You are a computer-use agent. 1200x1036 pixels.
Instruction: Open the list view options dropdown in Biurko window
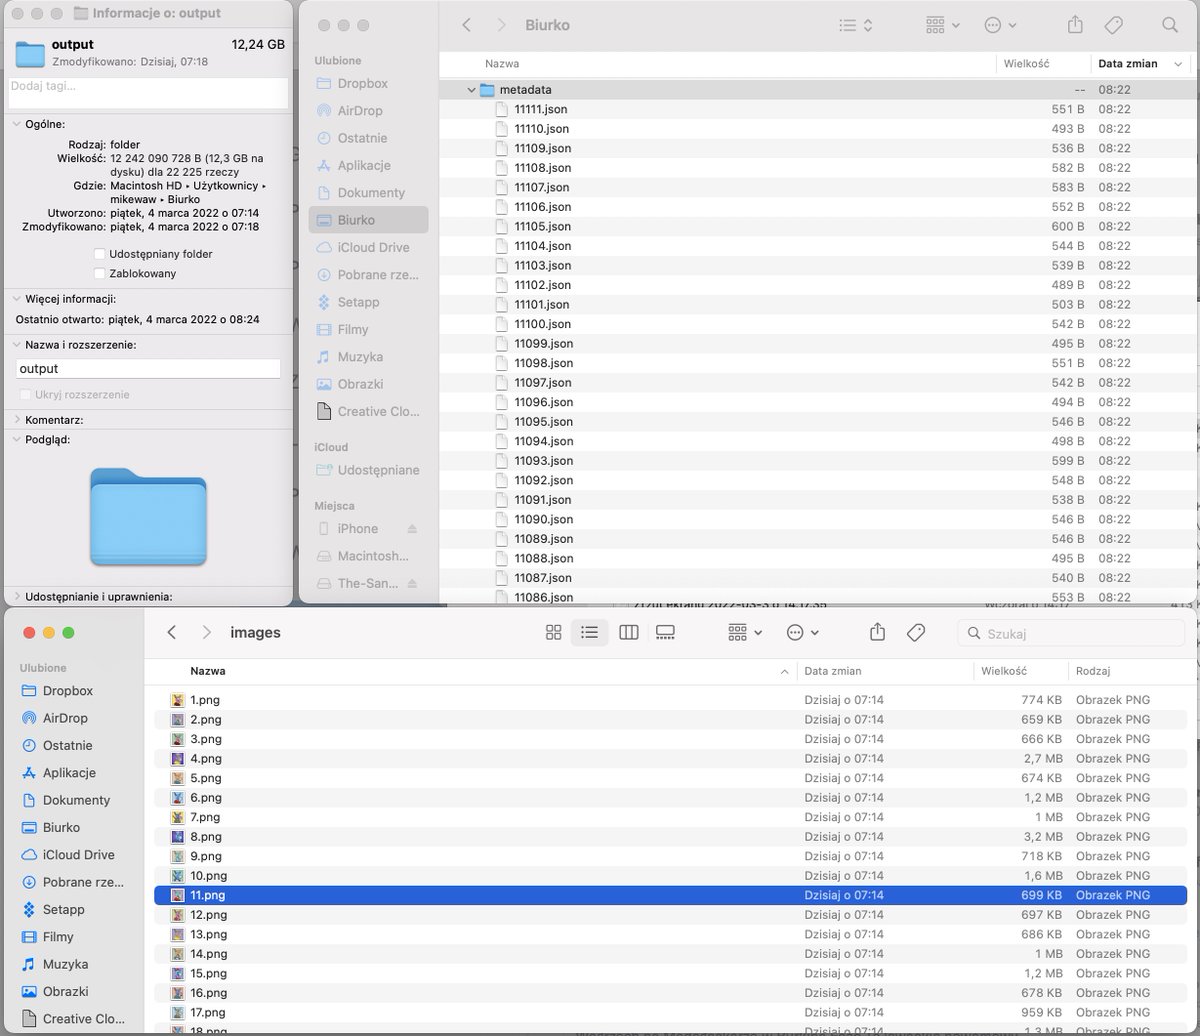click(x=856, y=25)
